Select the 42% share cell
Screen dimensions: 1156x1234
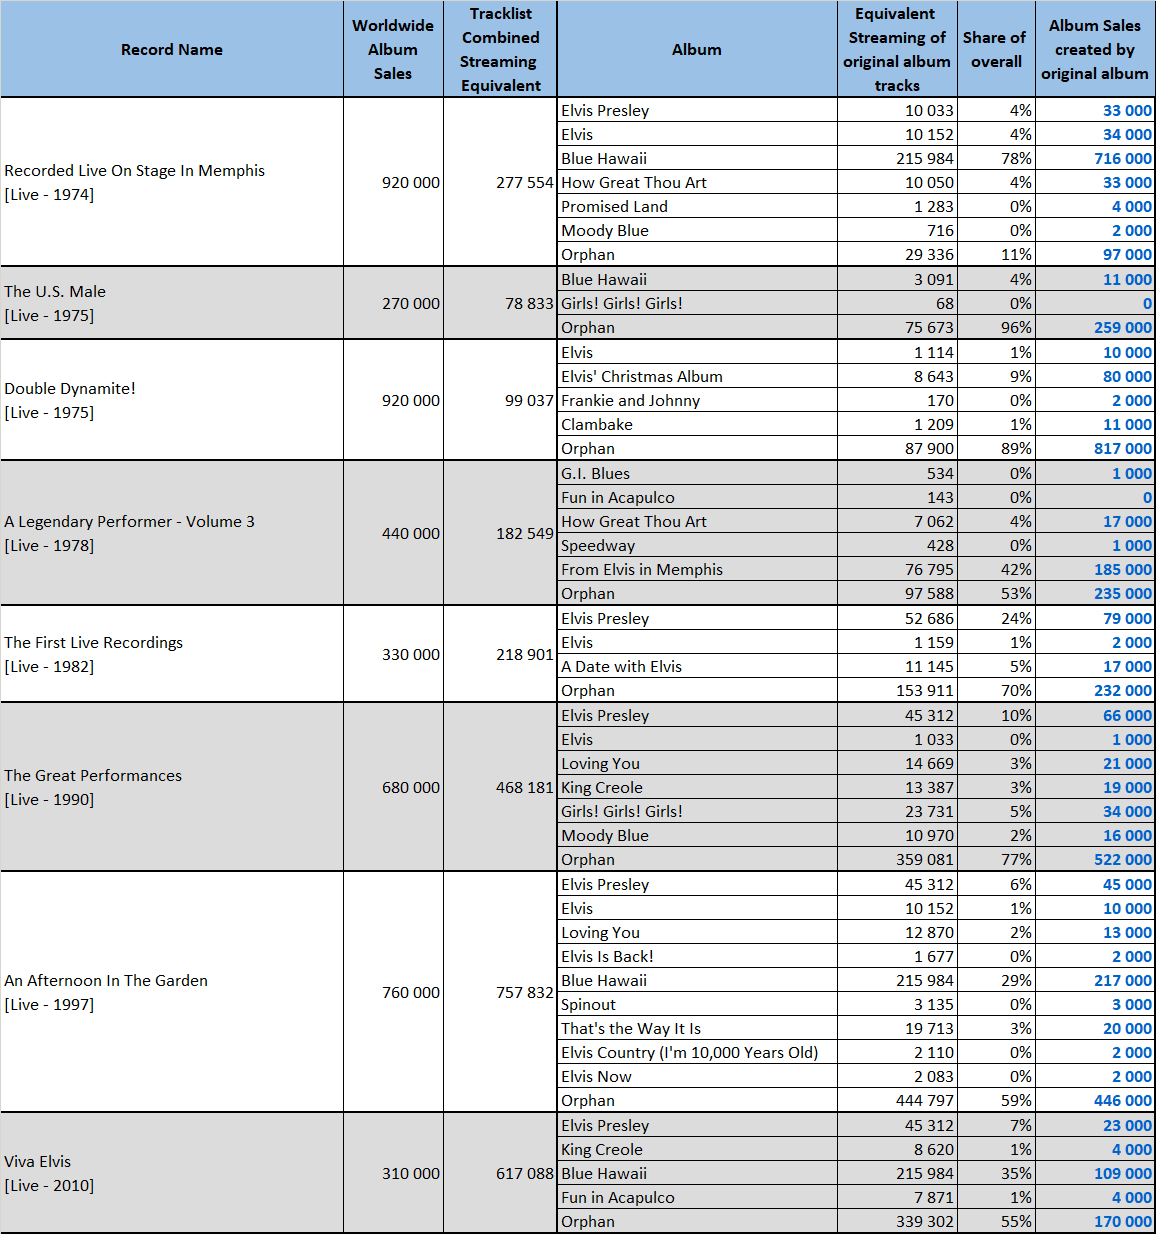tap(996, 569)
